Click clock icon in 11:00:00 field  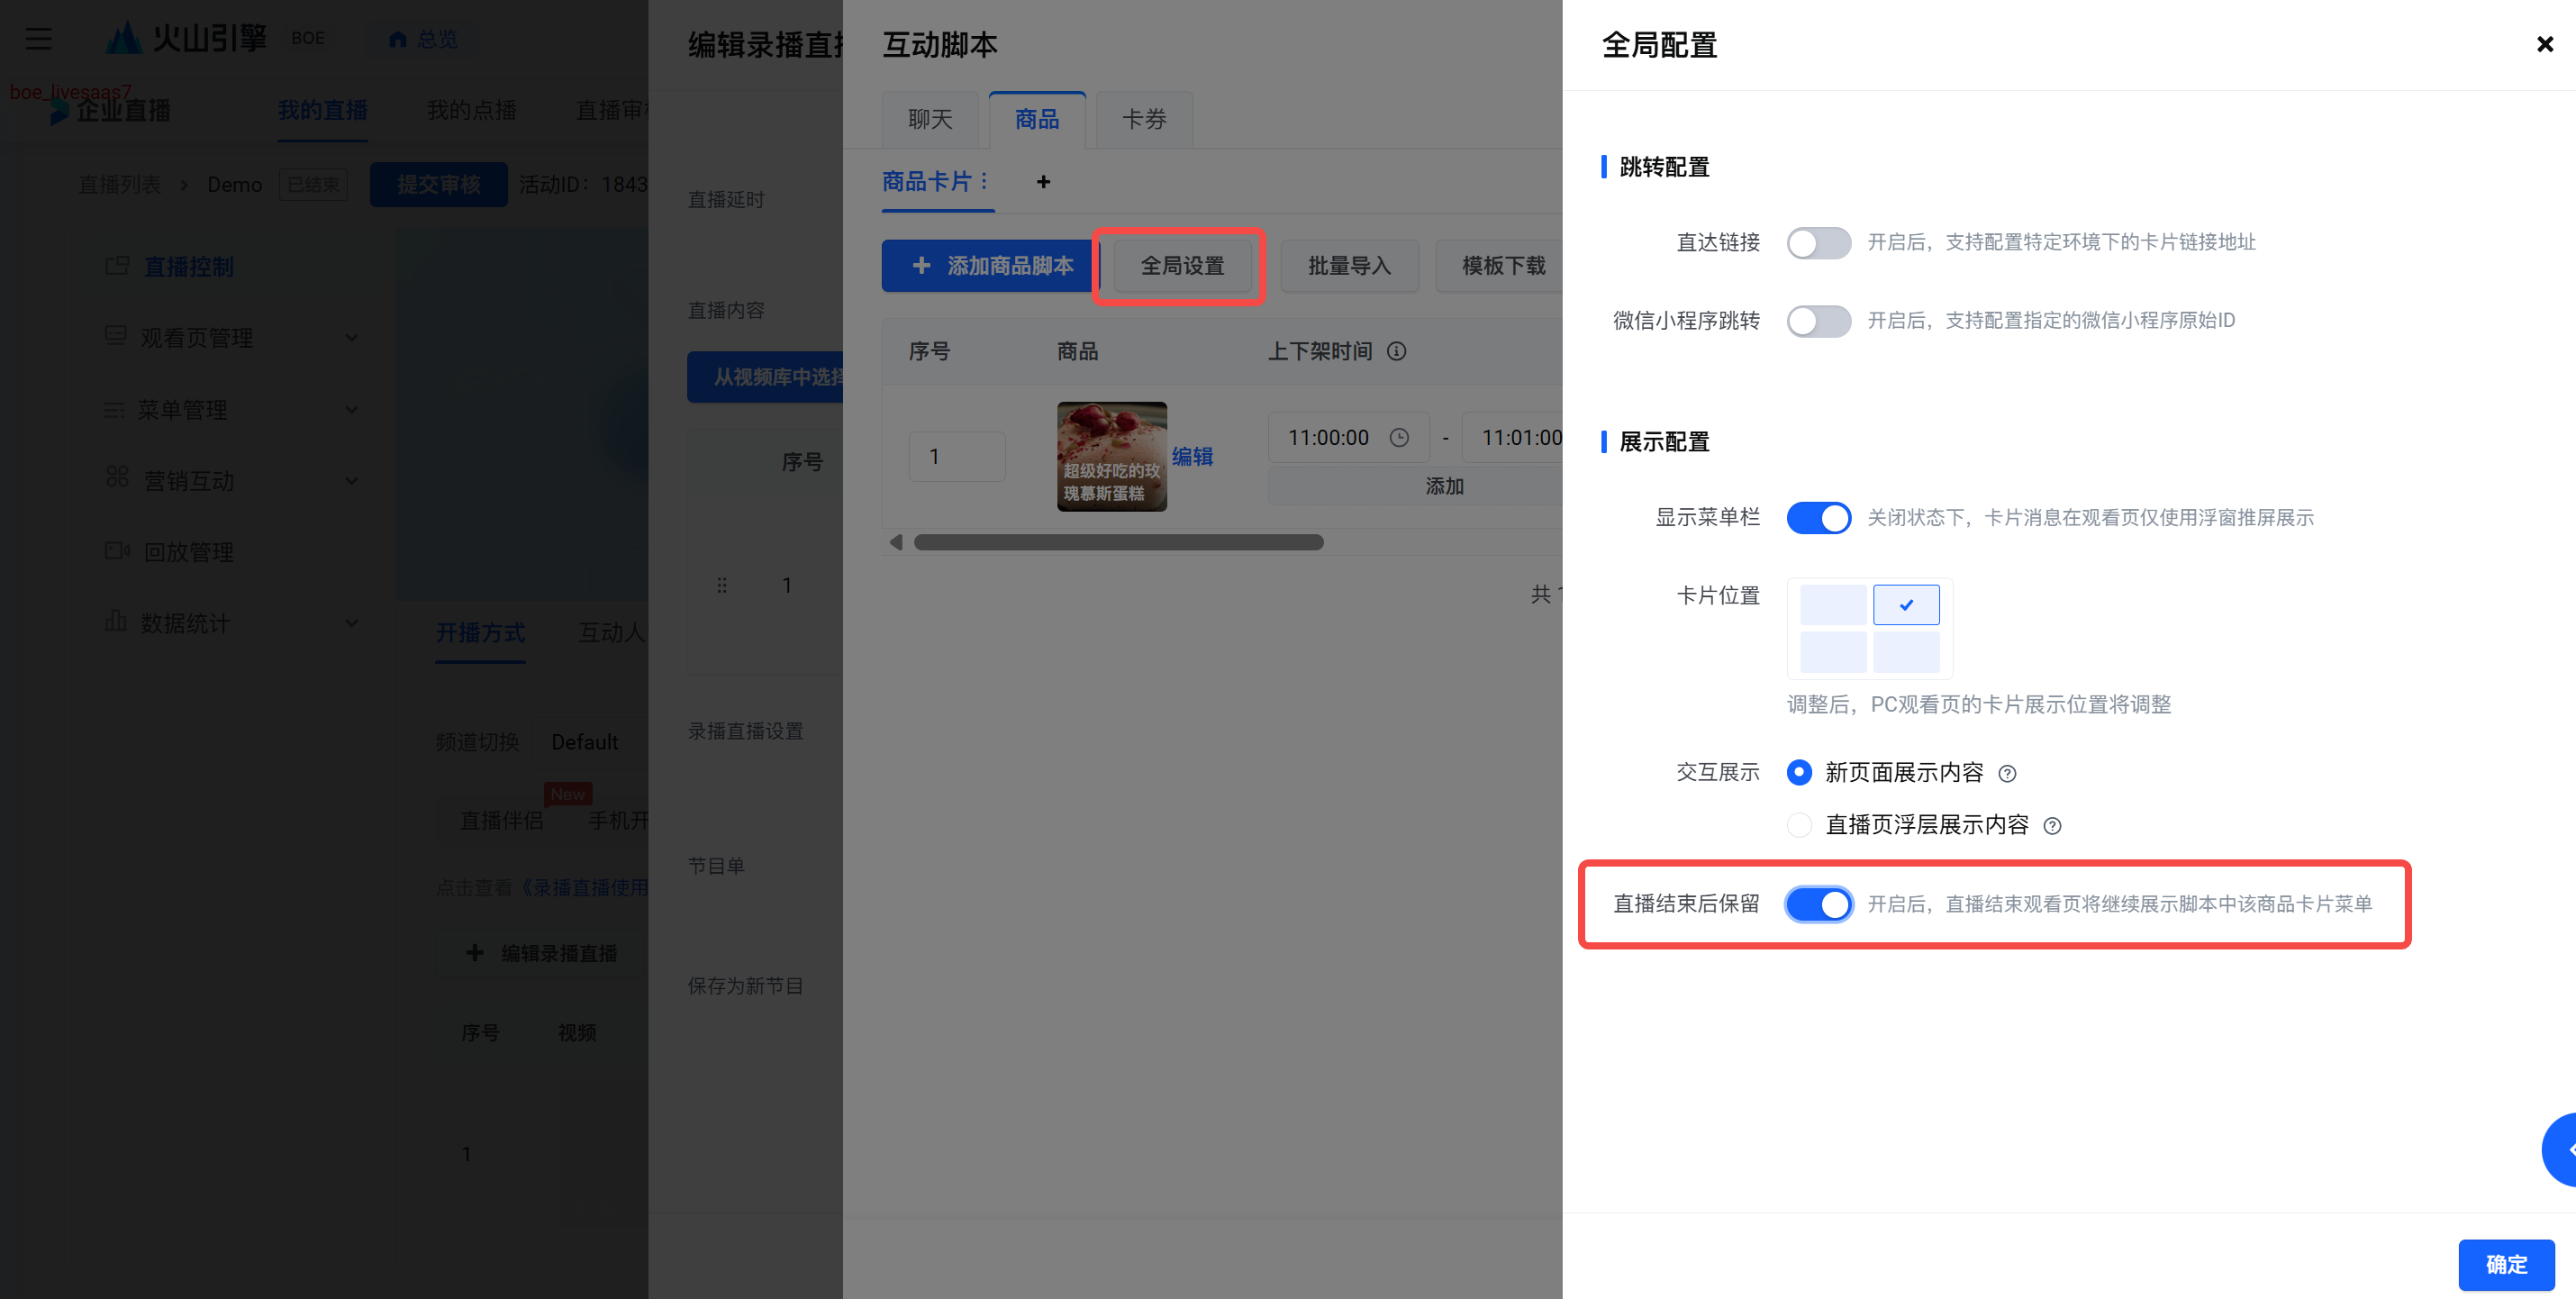coord(1399,438)
